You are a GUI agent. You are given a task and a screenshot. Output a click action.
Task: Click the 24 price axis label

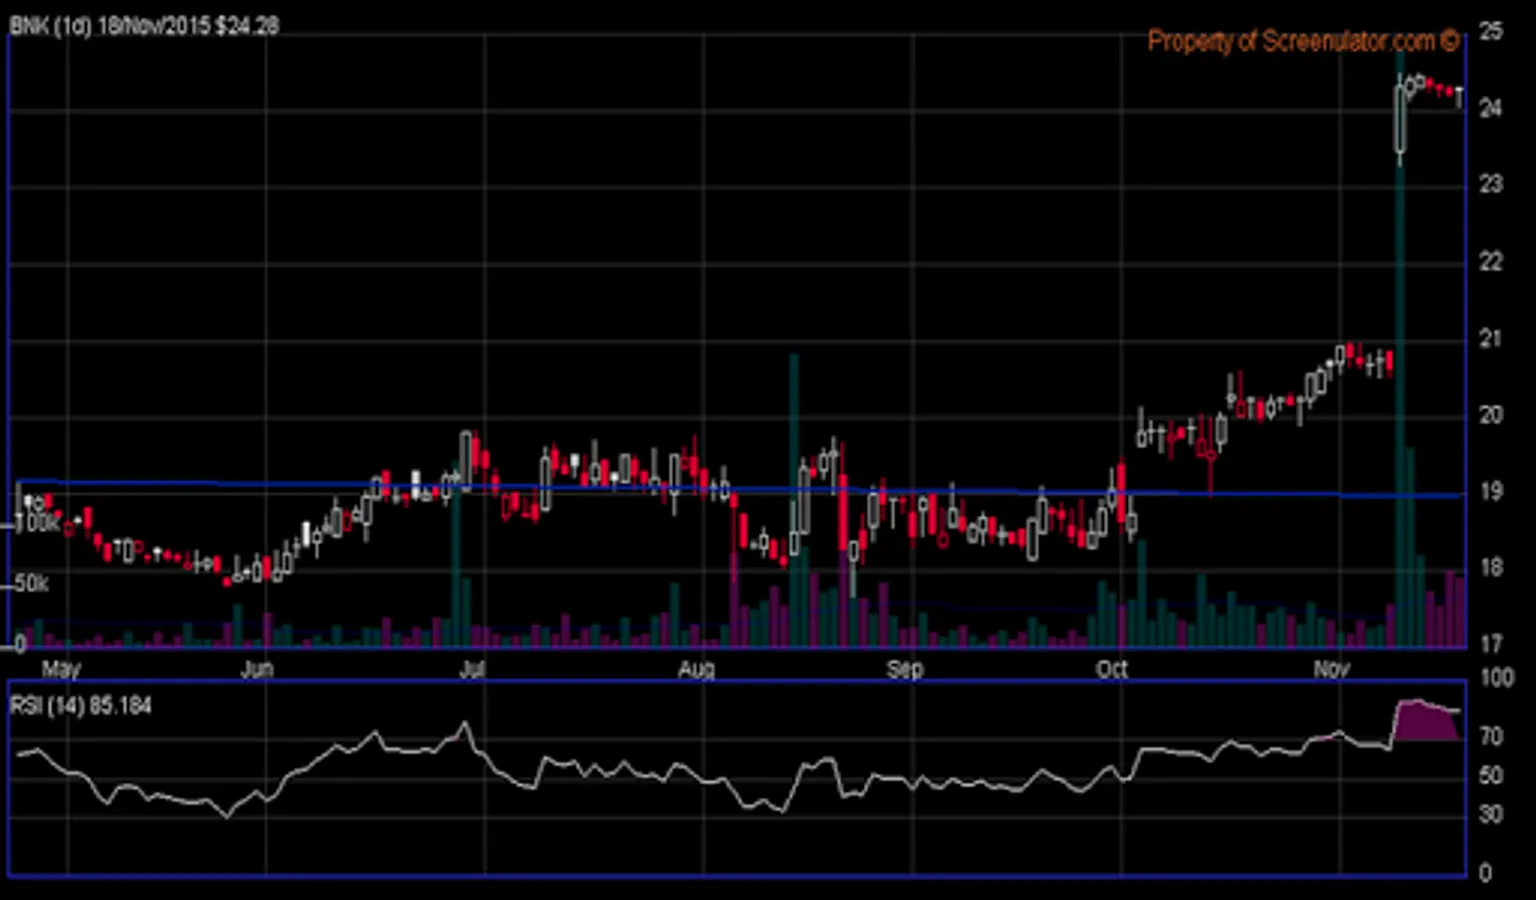pos(1491,108)
